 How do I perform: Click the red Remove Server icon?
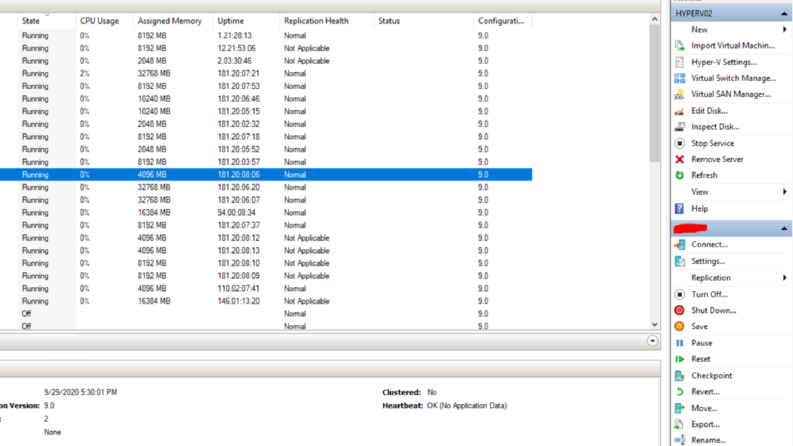click(x=680, y=159)
